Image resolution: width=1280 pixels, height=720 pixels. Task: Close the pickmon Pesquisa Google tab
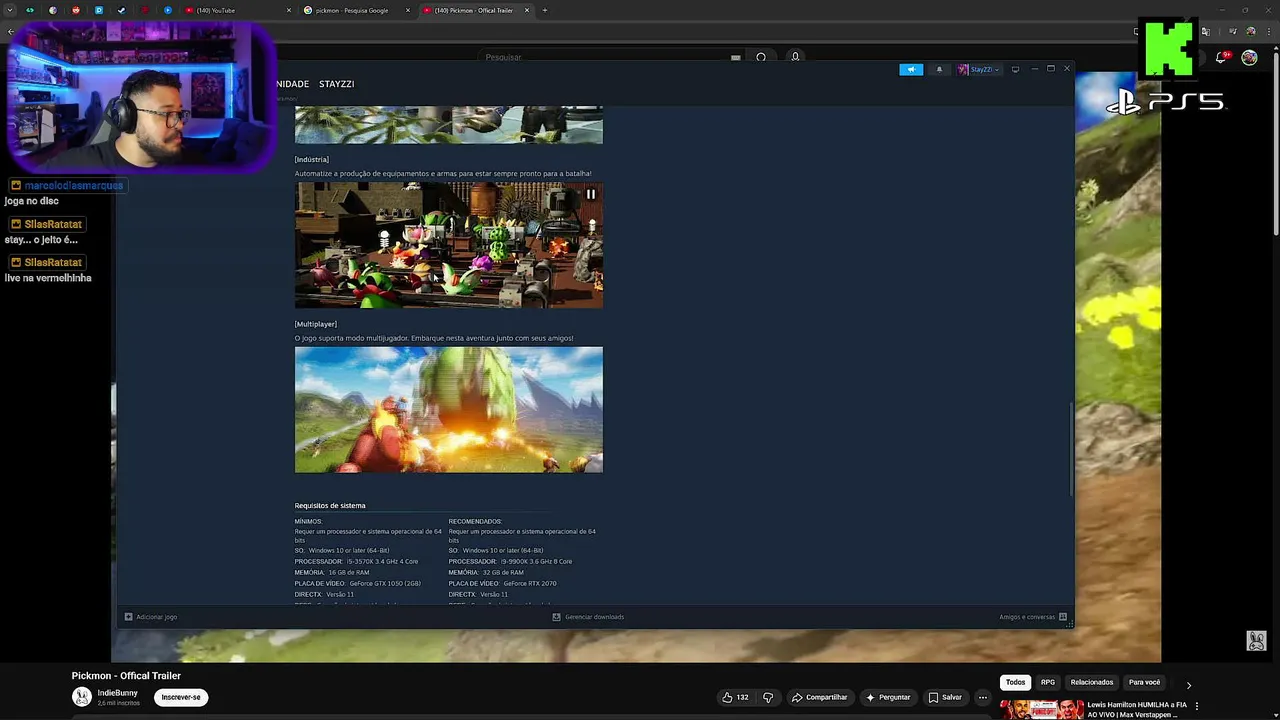click(x=408, y=10)
